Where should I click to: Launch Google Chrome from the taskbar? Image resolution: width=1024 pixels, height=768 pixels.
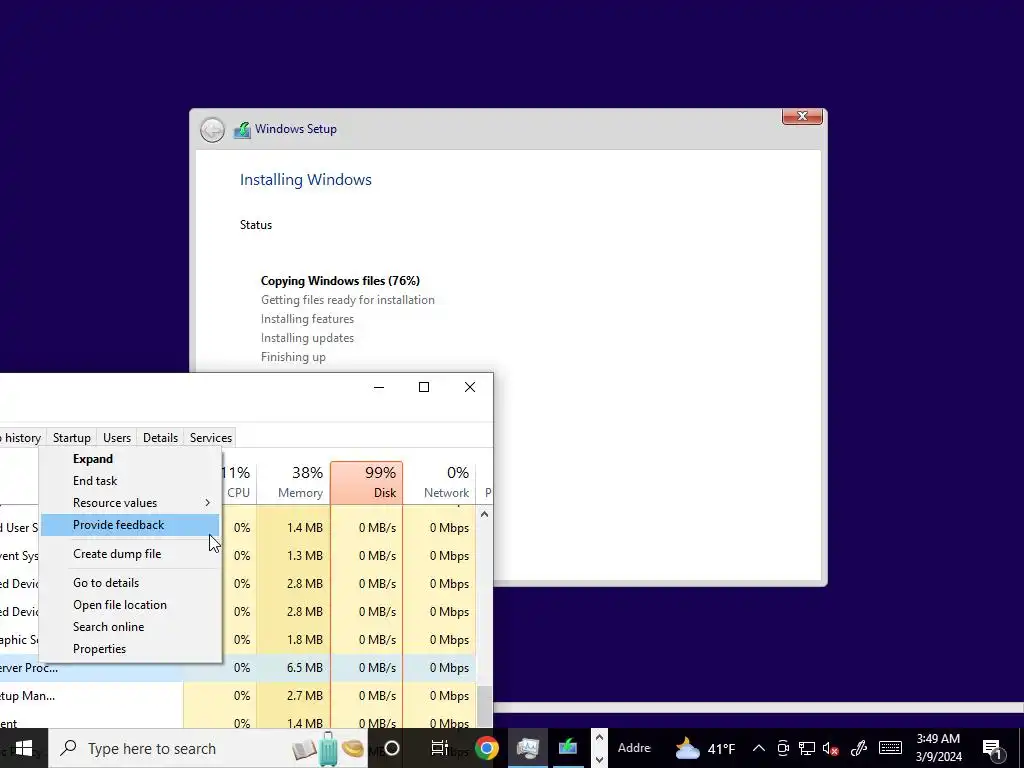pos(487,748)
